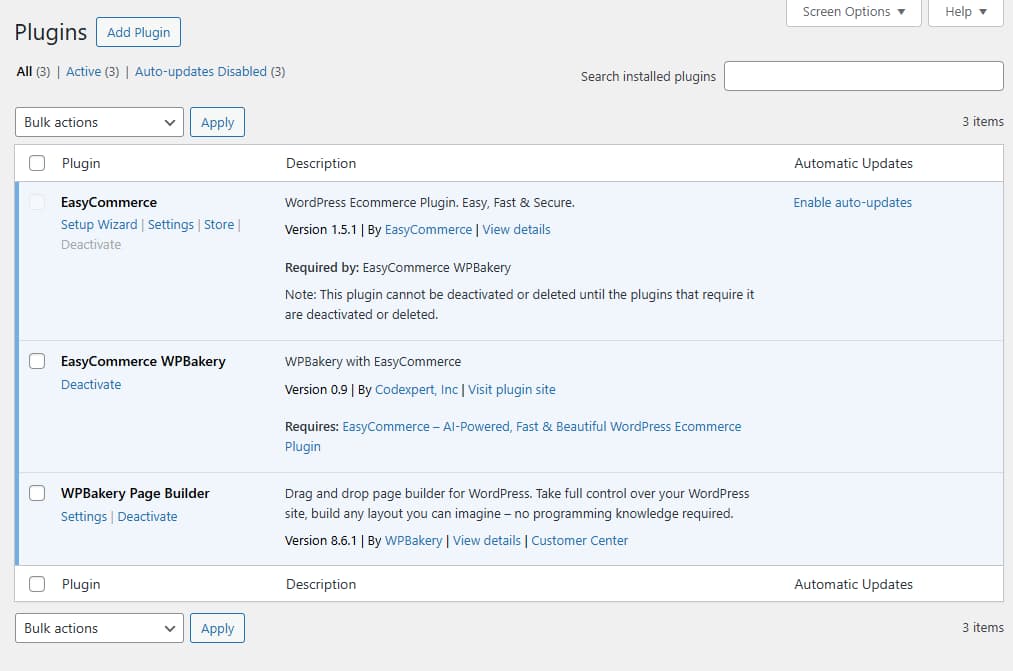This screenshot has height=671, width=1013.
Task: Check the WPBakery Page Builder checkbox
Action: (37, 492)
